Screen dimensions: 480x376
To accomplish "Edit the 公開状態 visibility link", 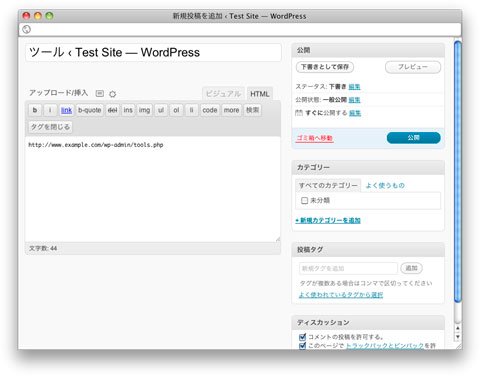I will 354,100.
